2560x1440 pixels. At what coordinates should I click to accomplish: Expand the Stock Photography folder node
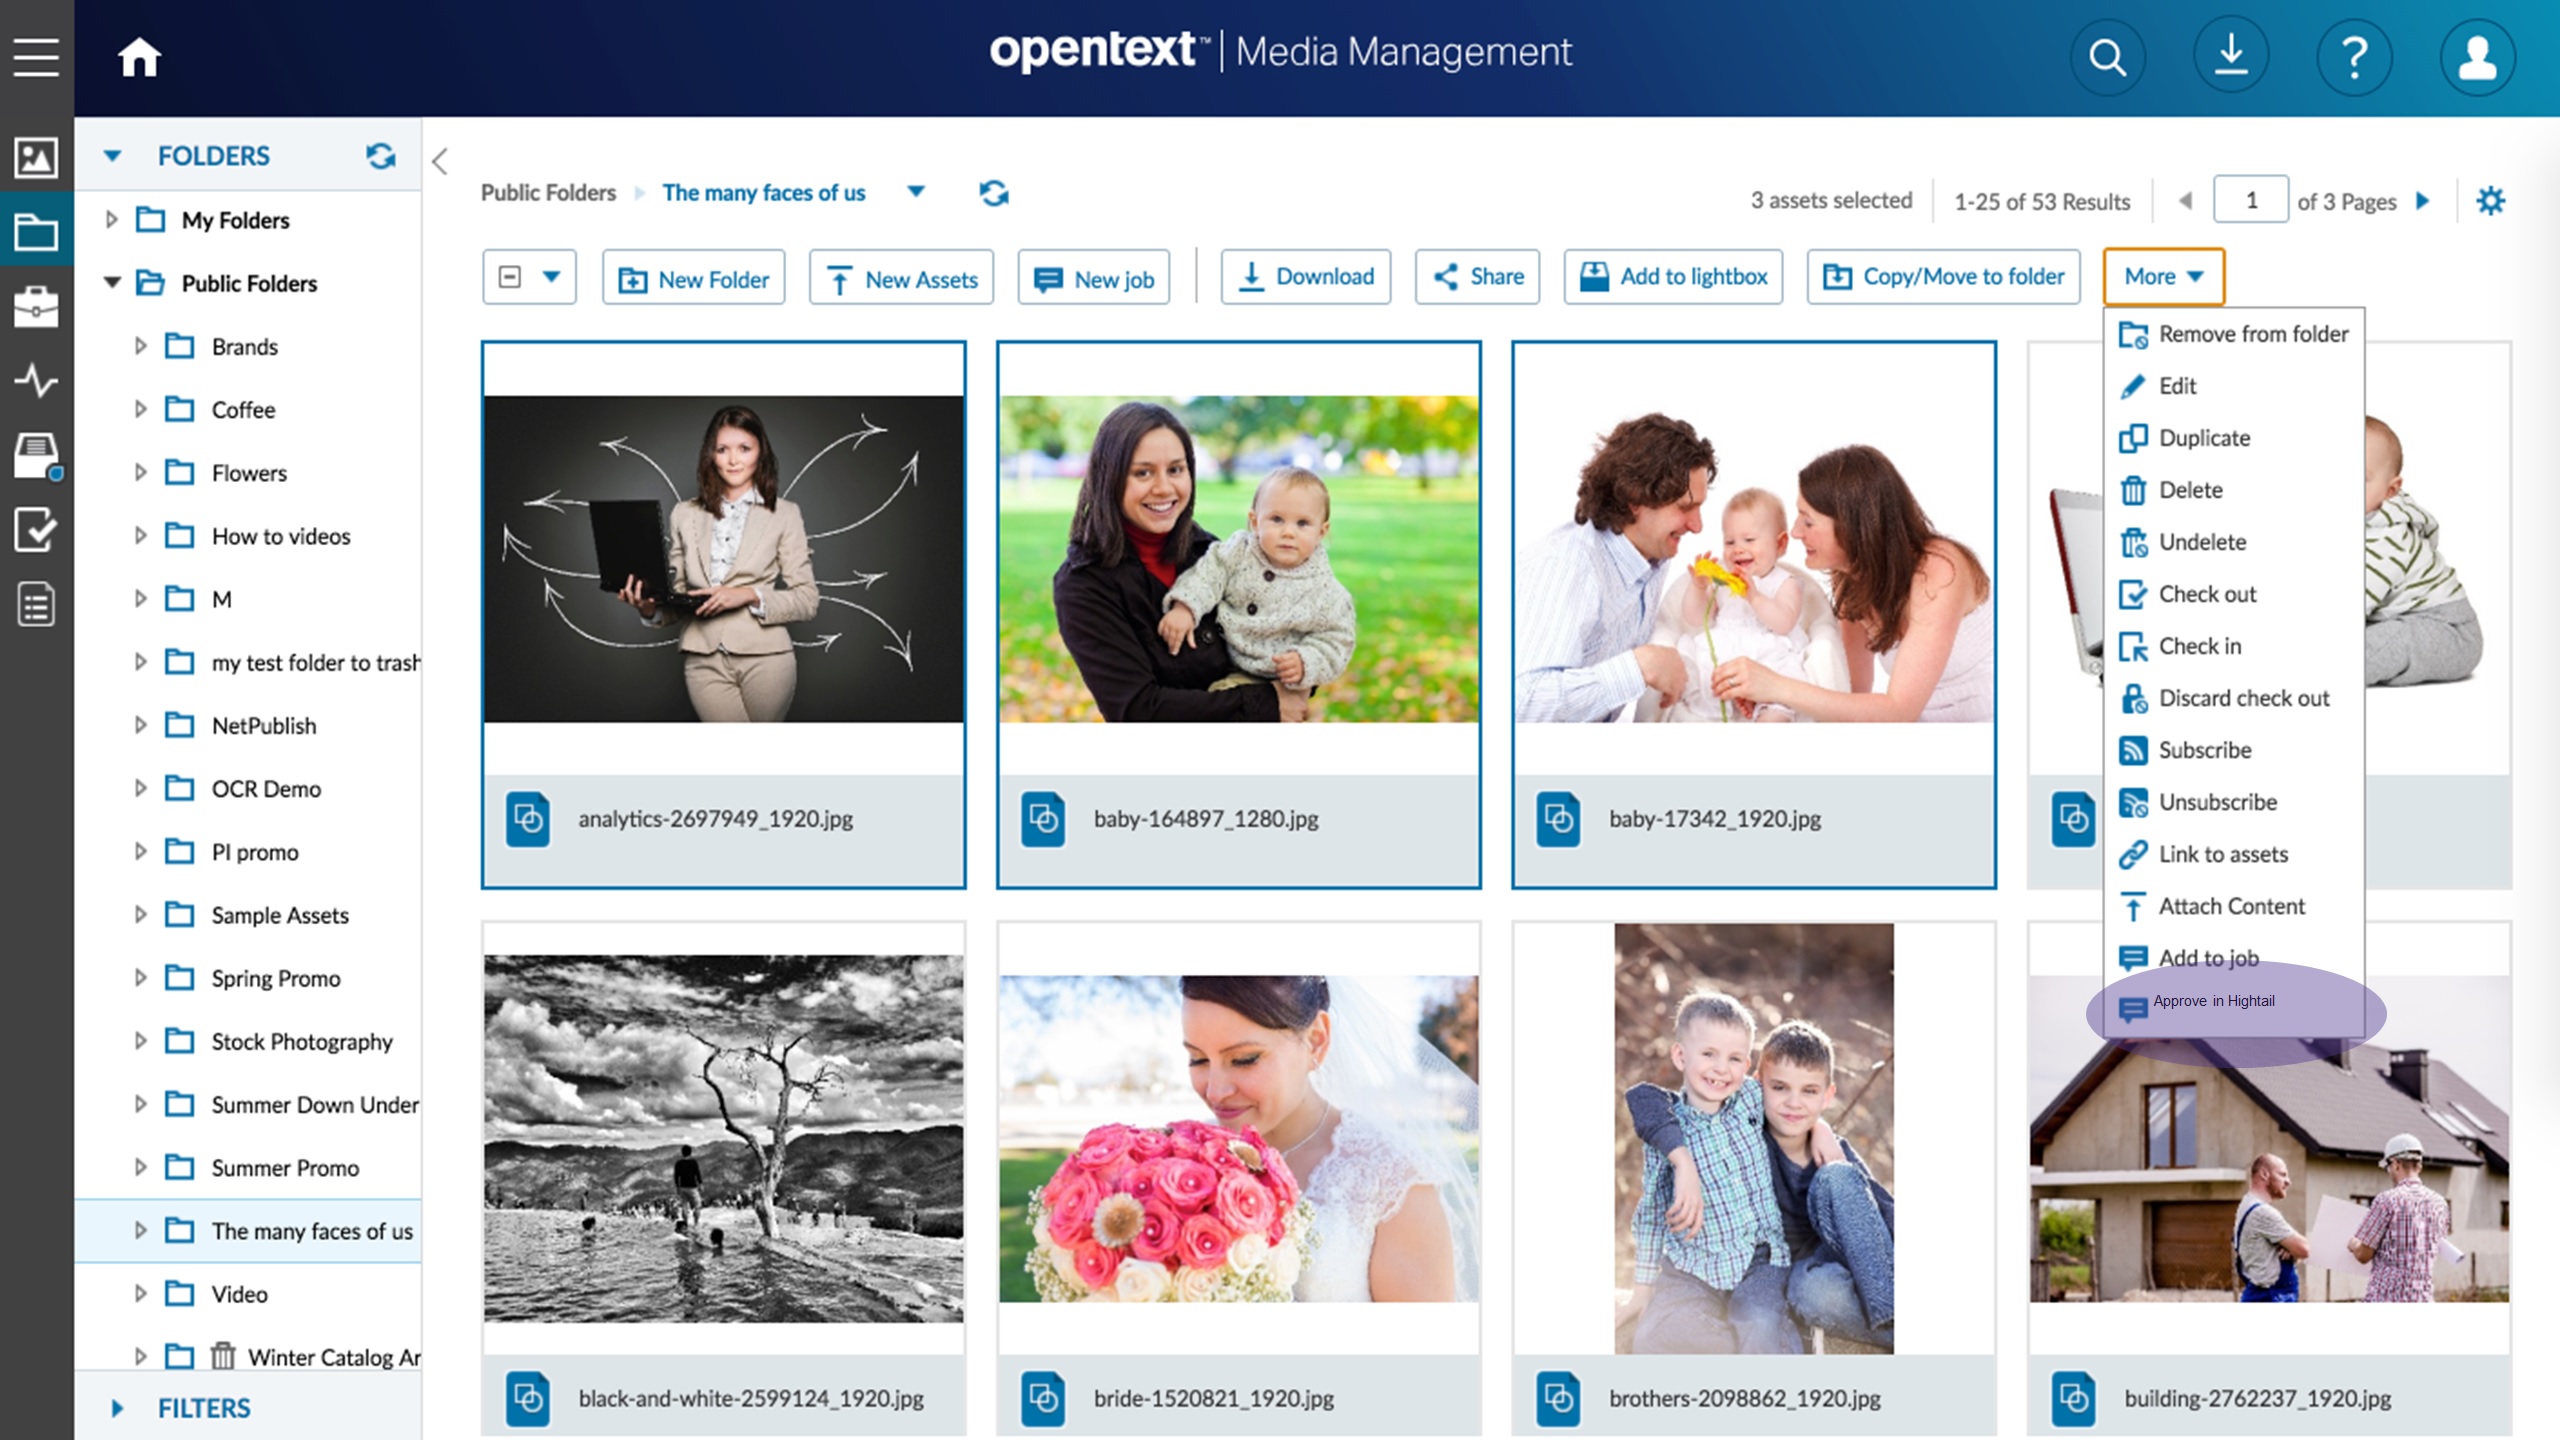[x=140, y=1041]
